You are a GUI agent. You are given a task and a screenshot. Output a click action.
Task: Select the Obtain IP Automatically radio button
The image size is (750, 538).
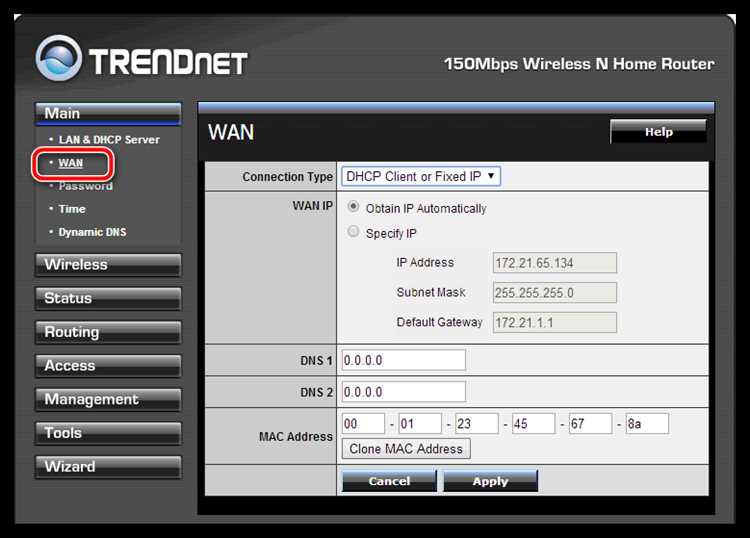[353, 207]
